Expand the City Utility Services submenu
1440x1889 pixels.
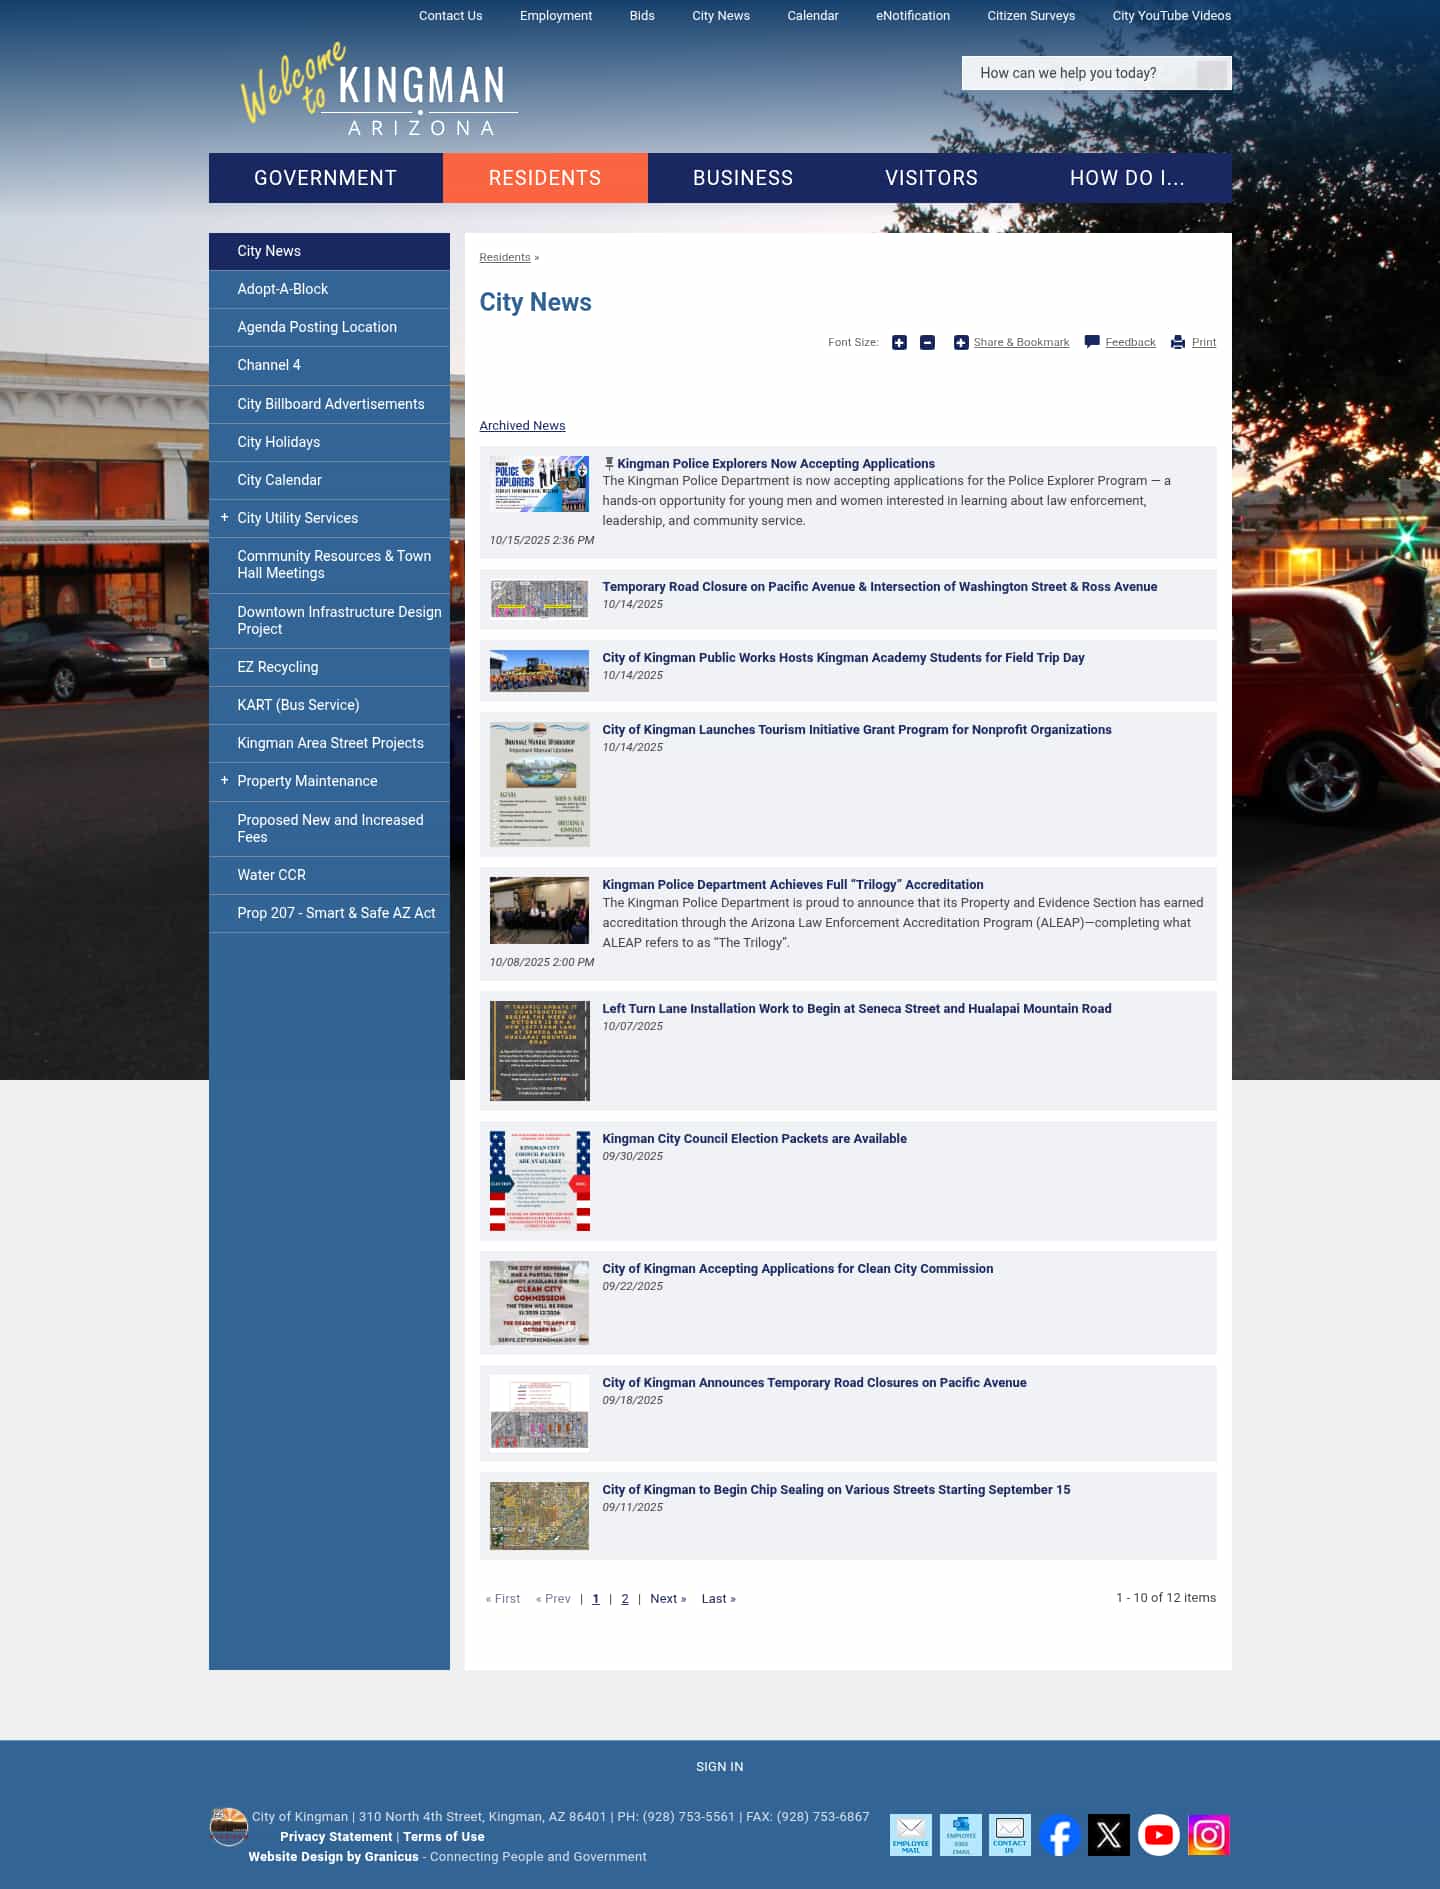(x=224, y=518)
